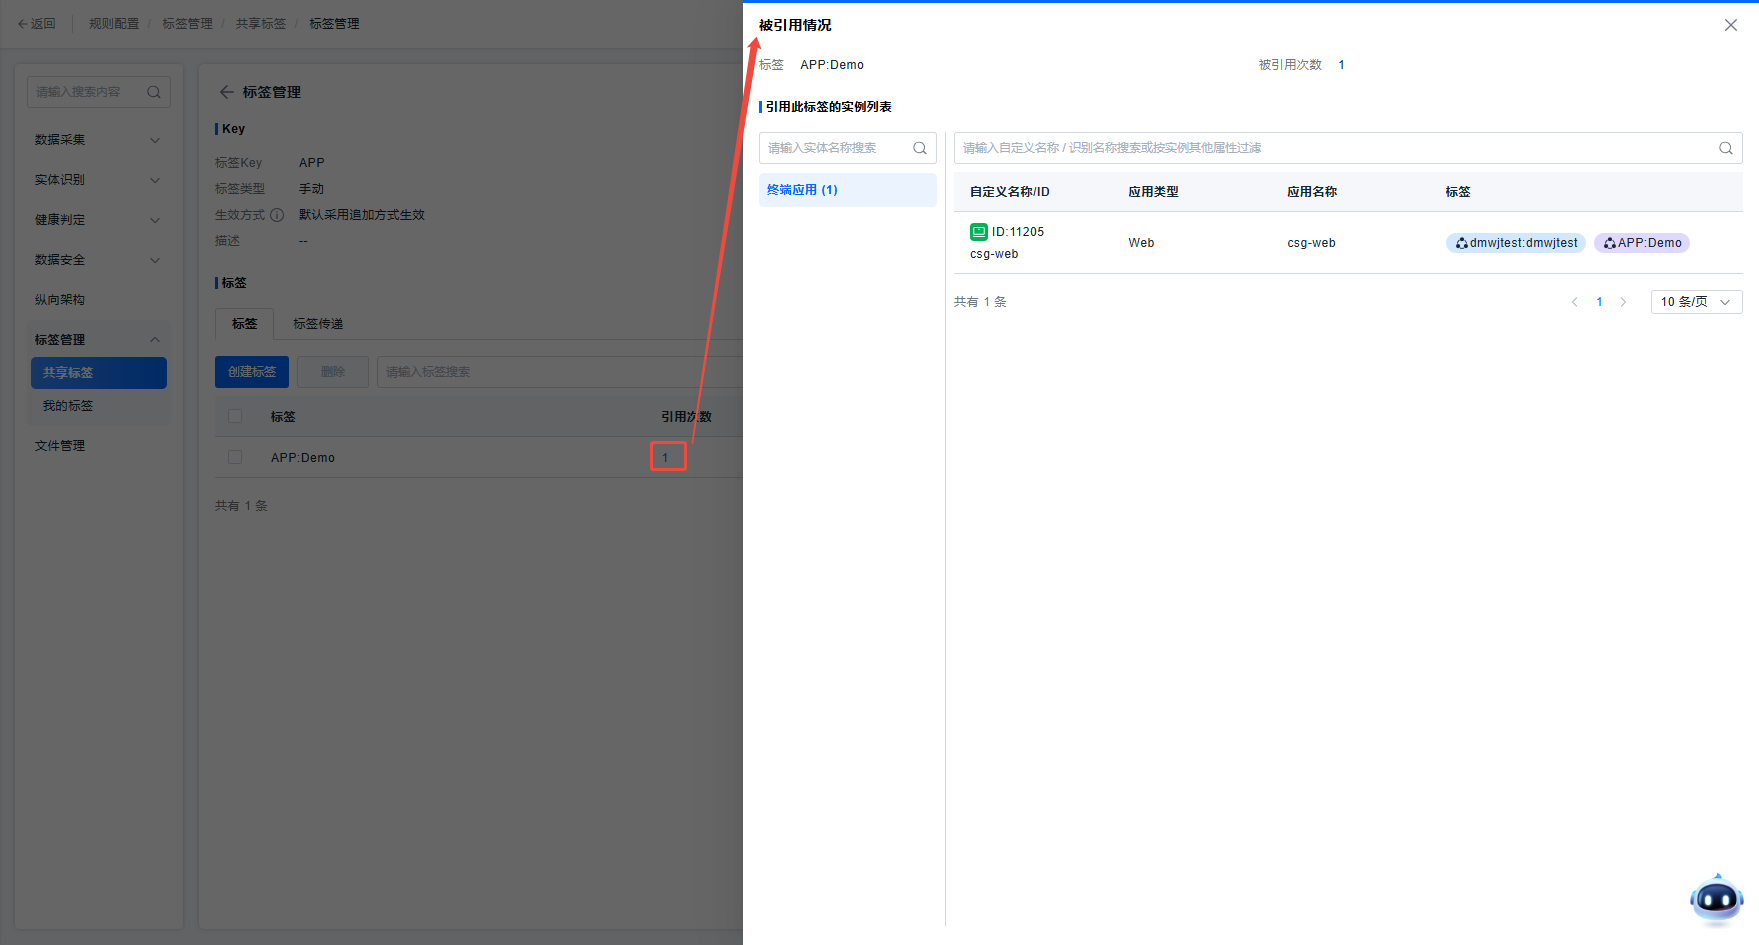The image size is (1759, 945).
Task: Open the robot assistant chat icon
Action: pyautogui.click(x=1716, y=899)
